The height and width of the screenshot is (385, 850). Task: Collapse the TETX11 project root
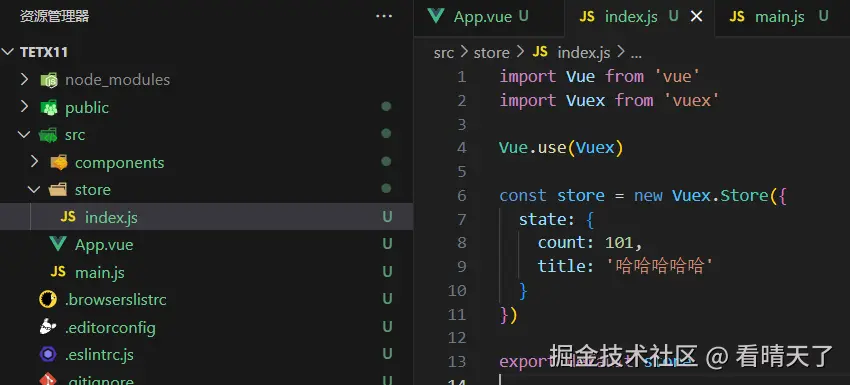[8, 52]
